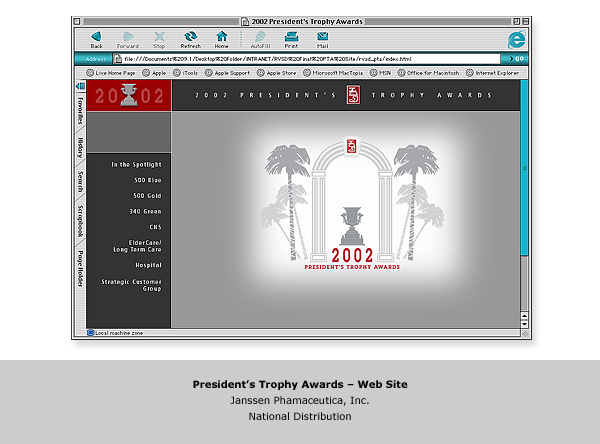This screenshot has width=600, height=444.
Task: Click the window collapse box in title bar
Action: click(525, 21)
